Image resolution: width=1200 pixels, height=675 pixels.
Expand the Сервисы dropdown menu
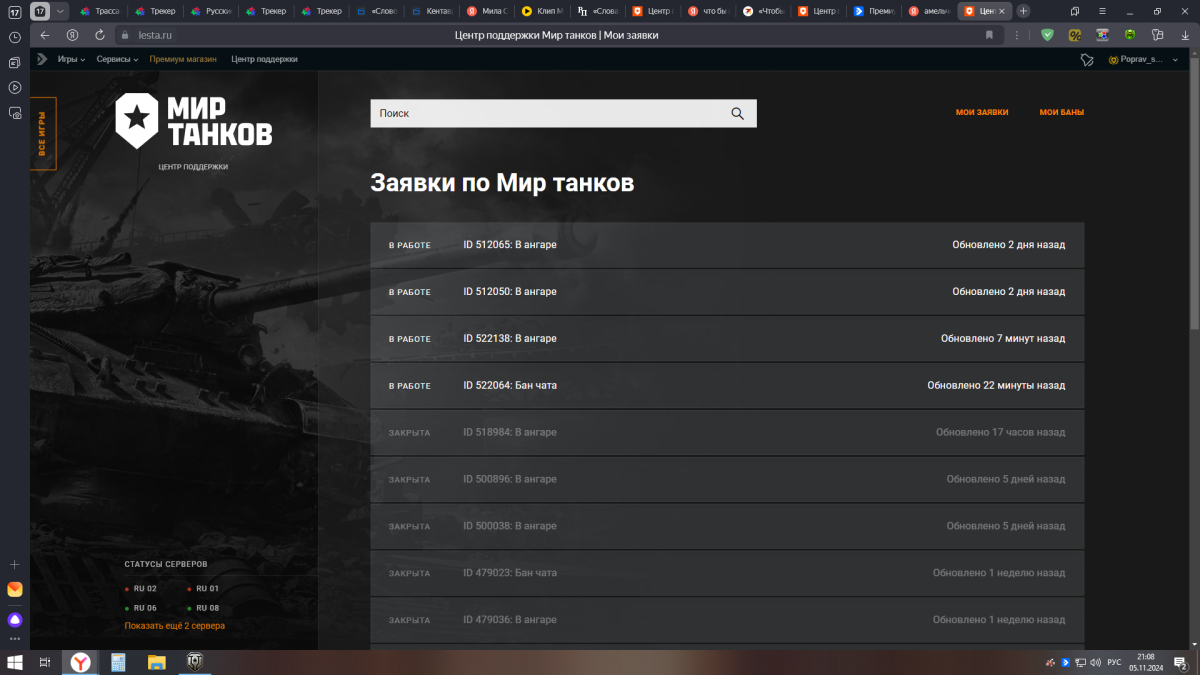pyautogui.click(x=117, y=59)
